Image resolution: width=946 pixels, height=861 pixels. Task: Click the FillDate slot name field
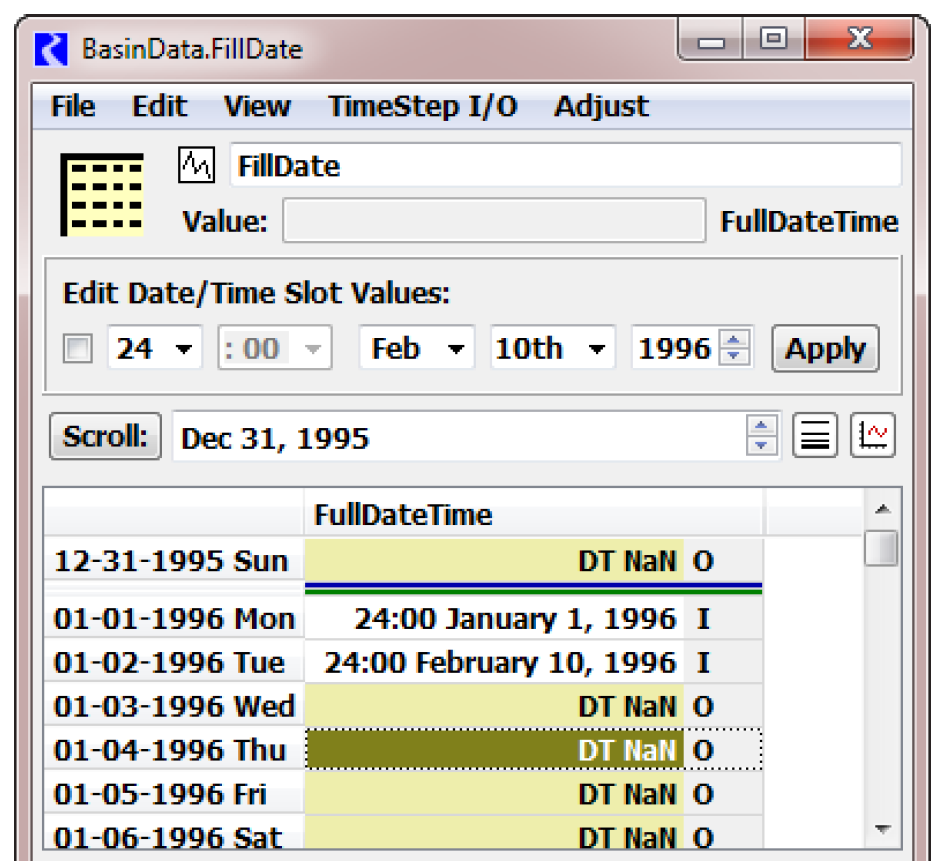(565, 165)
